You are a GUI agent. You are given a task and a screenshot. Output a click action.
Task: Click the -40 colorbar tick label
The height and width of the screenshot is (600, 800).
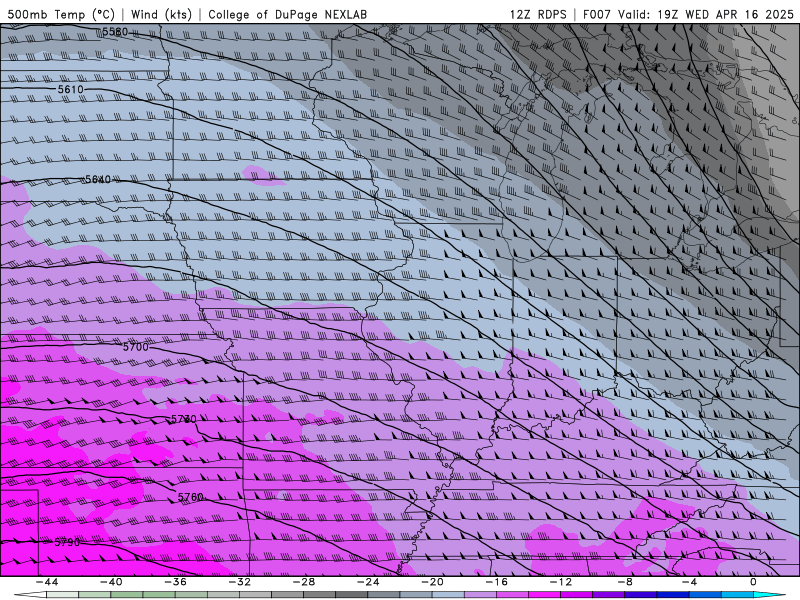(x=111, y=582)
